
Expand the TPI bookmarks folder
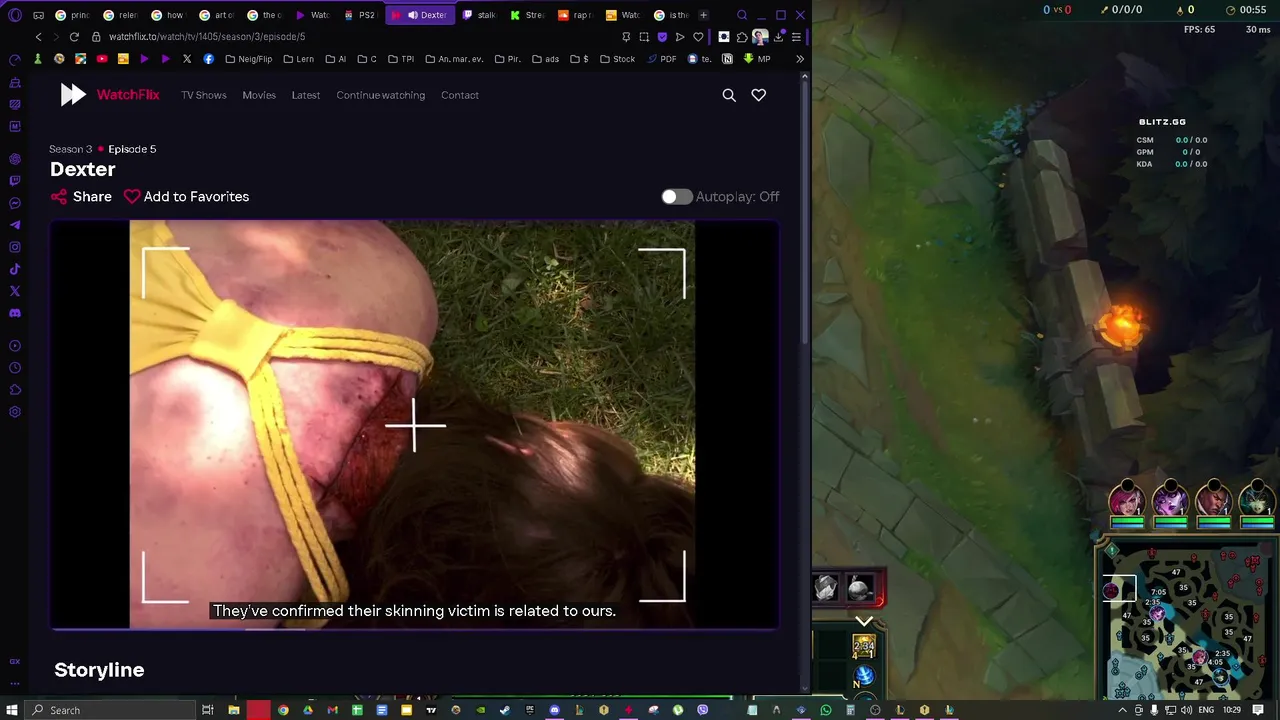(401, 59)
